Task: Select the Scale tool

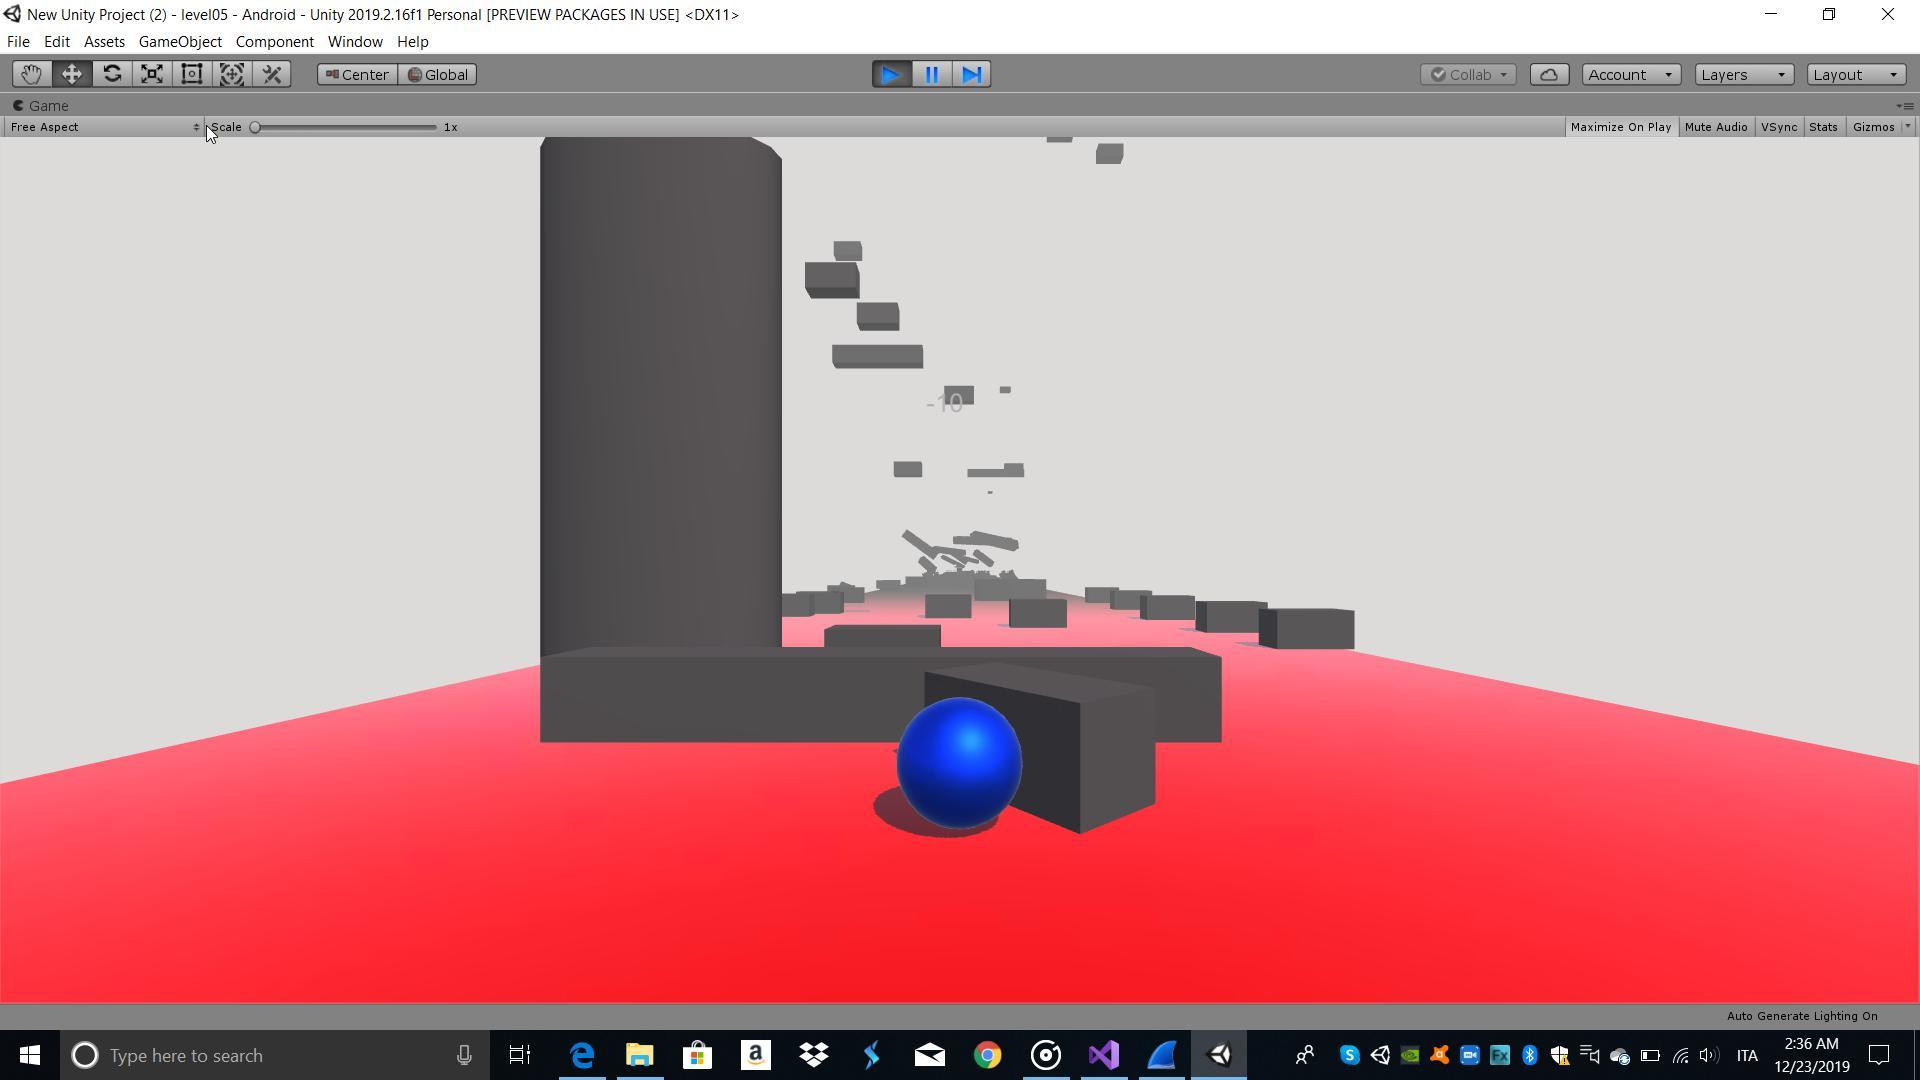Action: 151,74
